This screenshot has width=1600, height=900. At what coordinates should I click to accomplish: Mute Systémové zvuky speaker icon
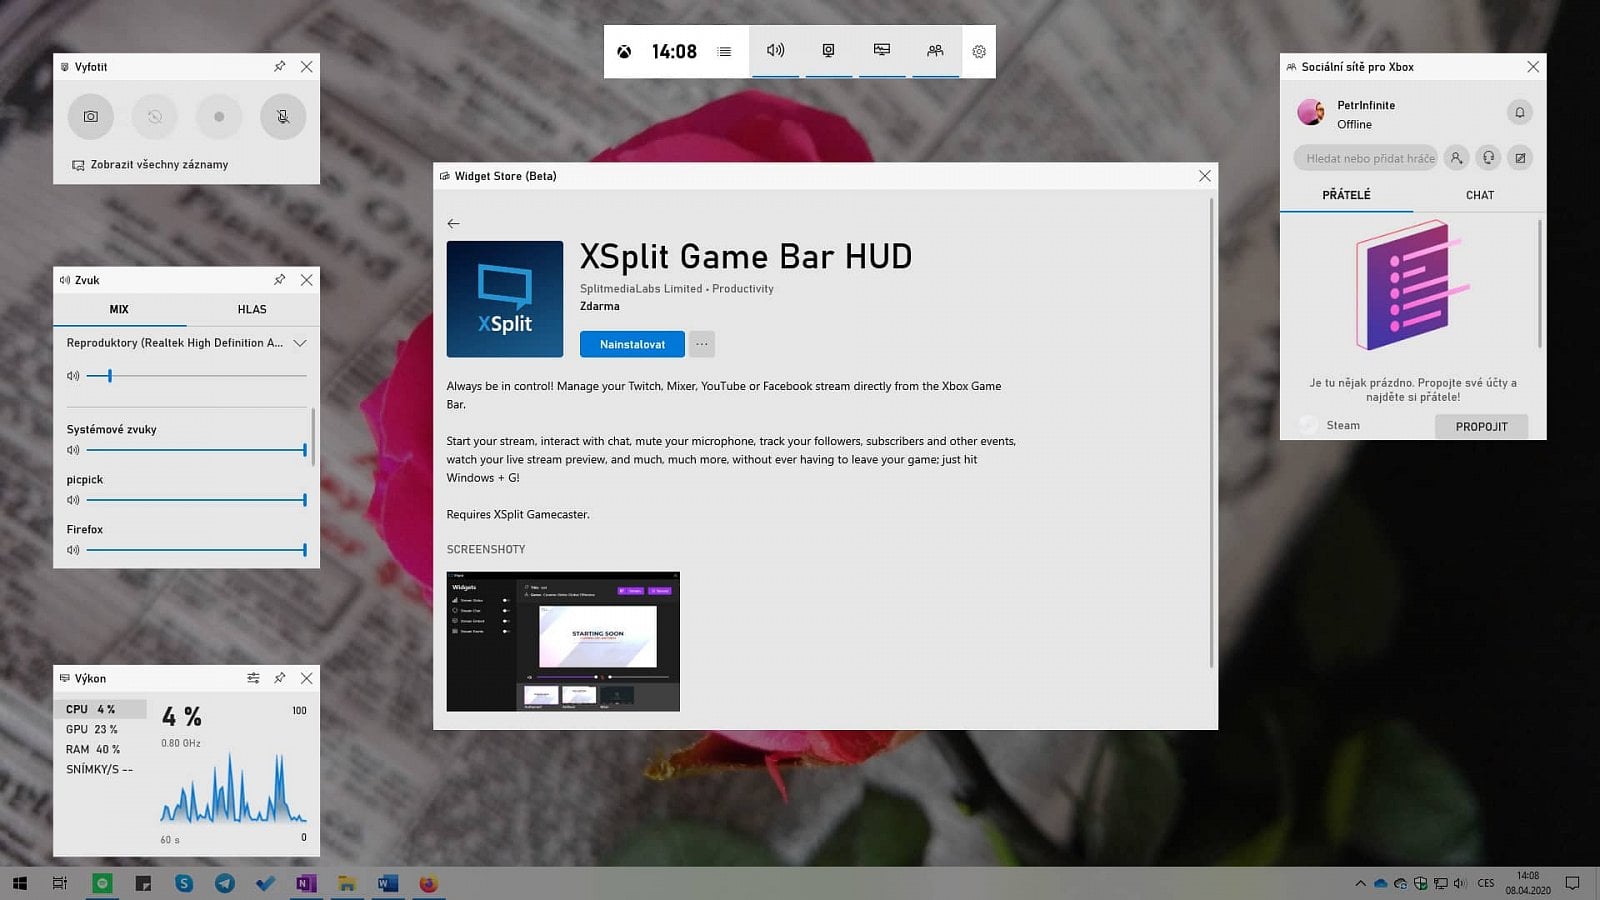[73, 450]
